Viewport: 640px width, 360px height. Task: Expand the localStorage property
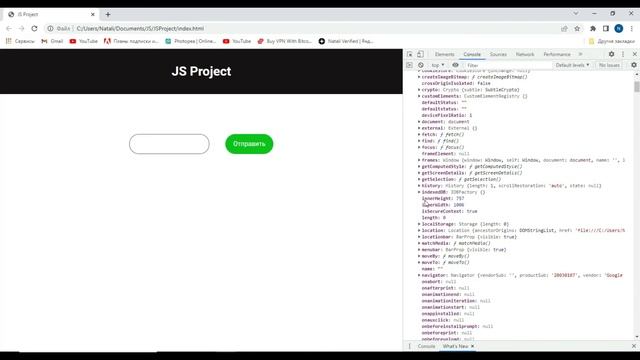click(x=419, y=224)
